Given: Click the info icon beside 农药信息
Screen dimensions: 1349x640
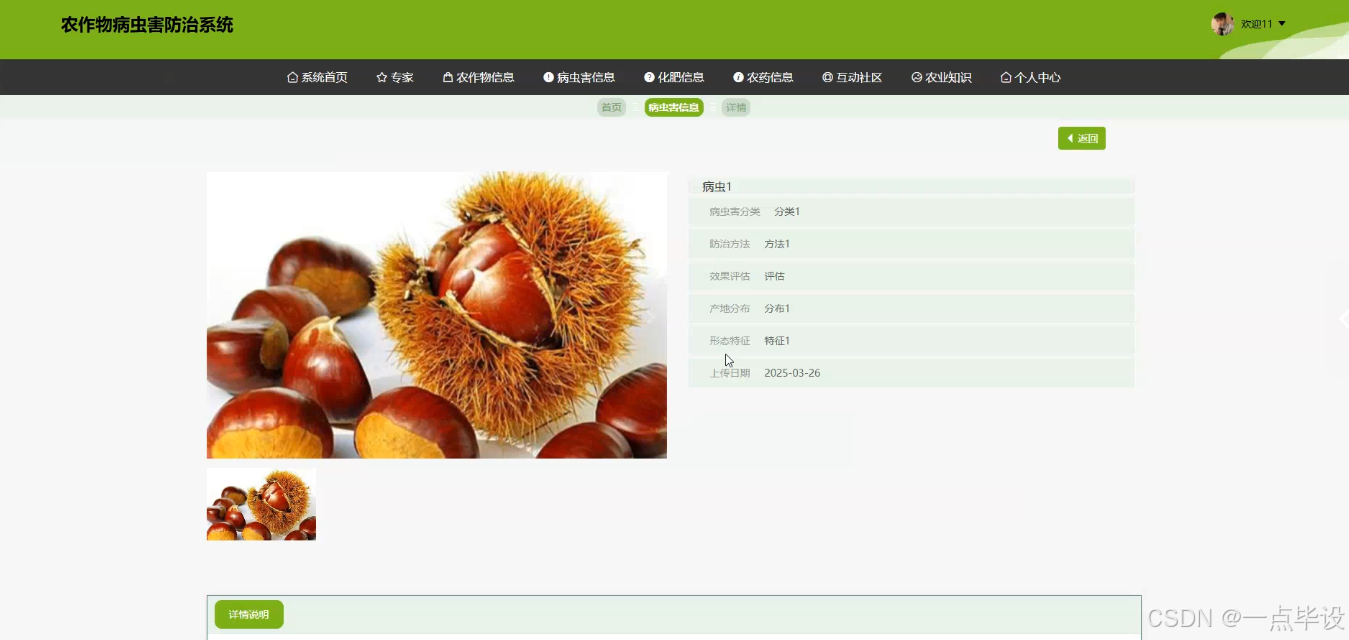Looking at the screenshot, I should [x=737, y=77].
